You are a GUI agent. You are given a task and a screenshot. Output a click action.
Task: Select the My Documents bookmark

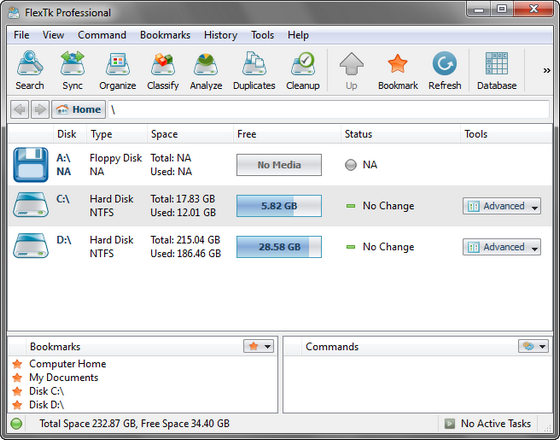[64, 378]
